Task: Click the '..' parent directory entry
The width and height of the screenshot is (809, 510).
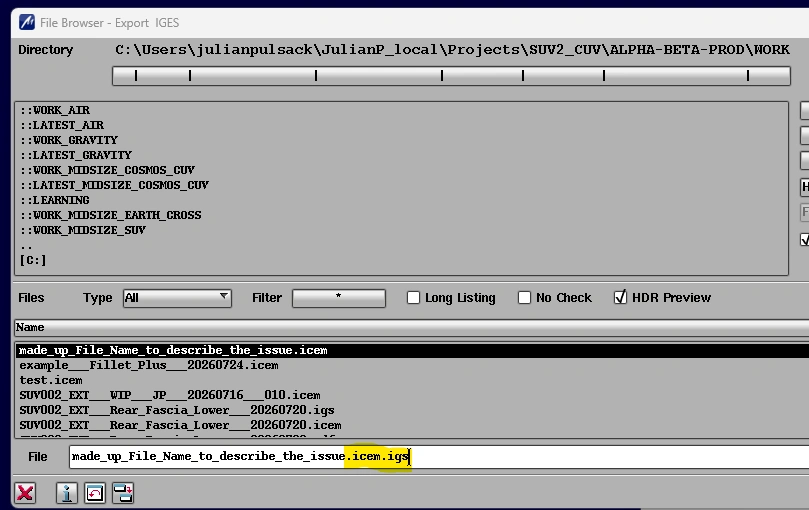Action: tap(26, 246)
